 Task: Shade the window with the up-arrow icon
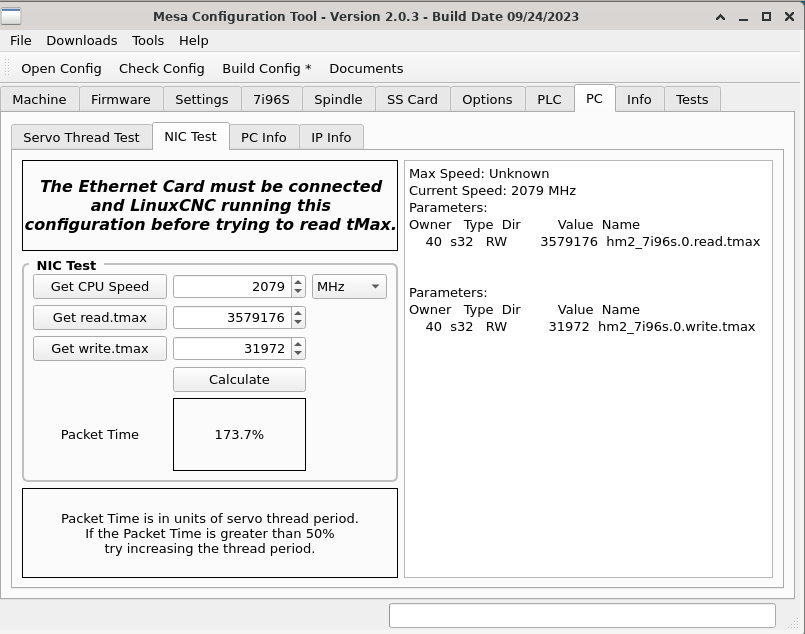click(x=720, y=17)
